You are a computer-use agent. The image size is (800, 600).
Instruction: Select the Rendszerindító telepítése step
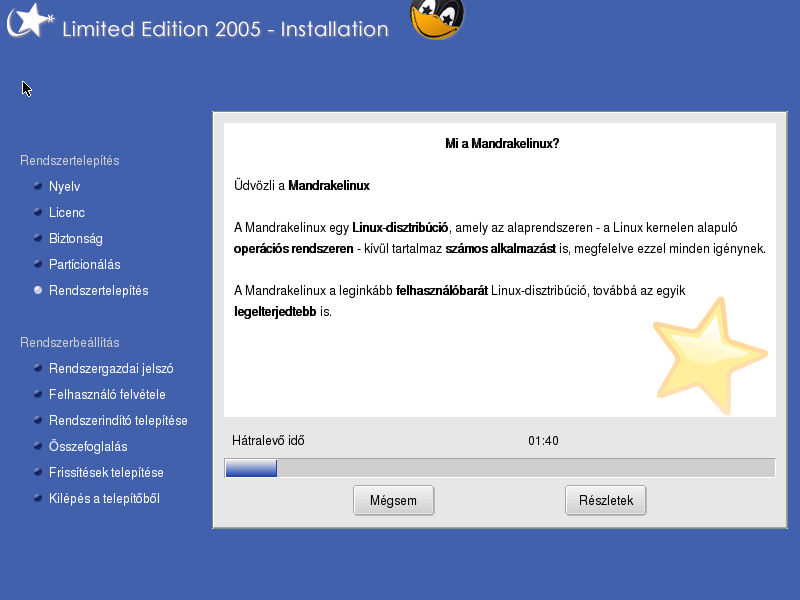tap(118, 420)
